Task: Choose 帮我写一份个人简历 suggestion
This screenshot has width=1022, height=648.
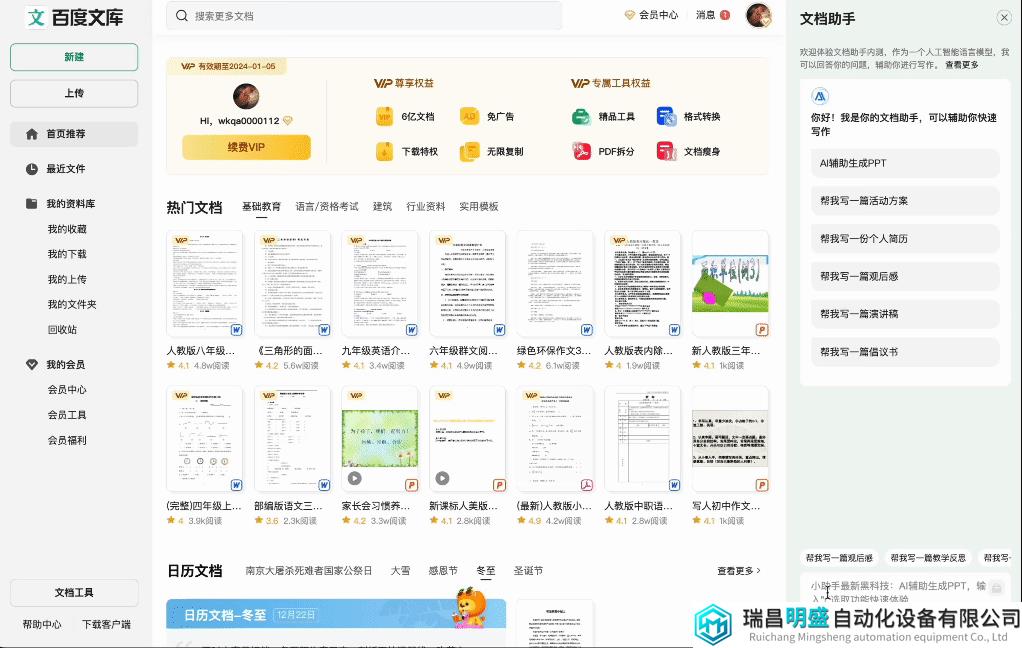Action: pyautogui.click(x=905, y=239)
